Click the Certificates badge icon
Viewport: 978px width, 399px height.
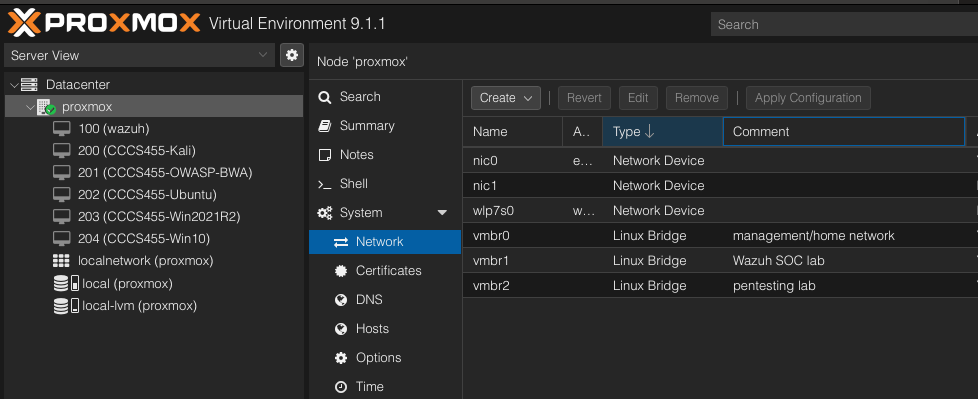coord(341,271)
